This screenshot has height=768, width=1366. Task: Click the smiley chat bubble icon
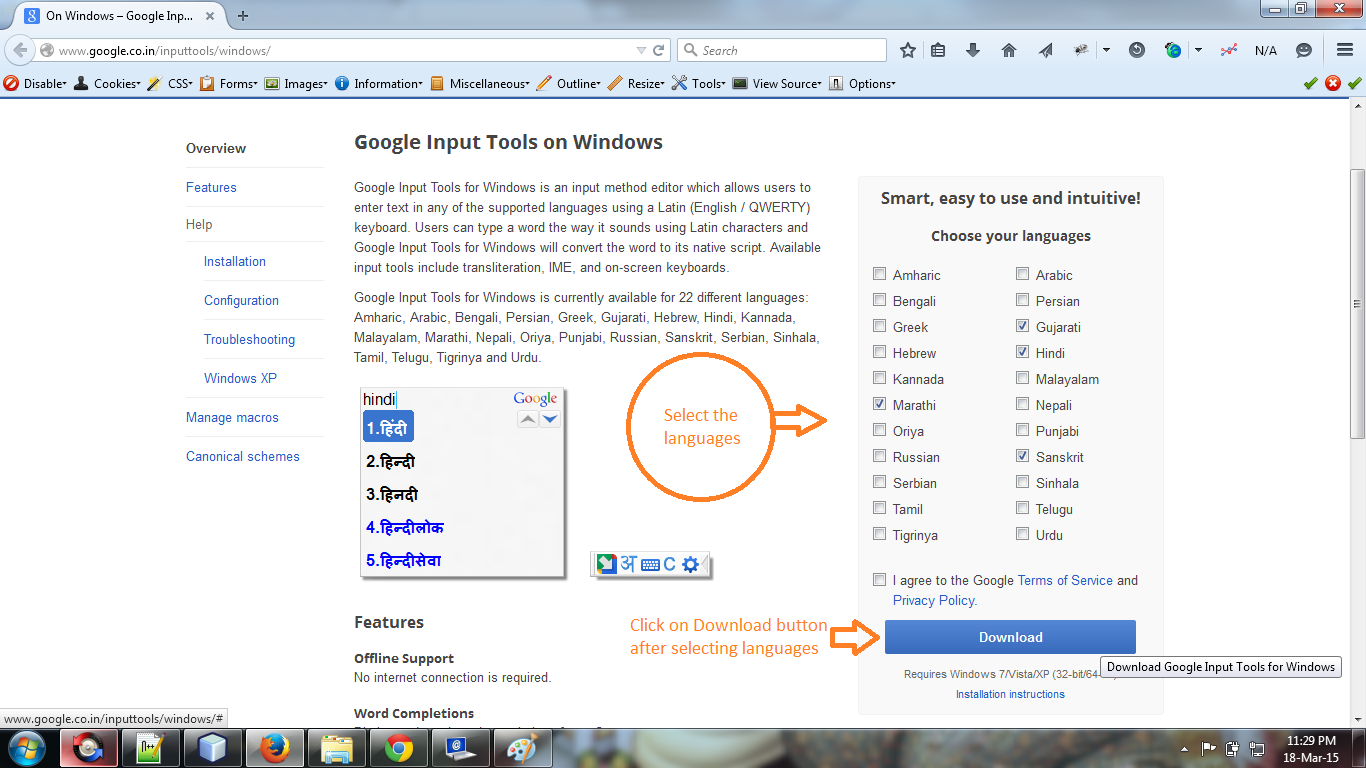point(1304,50)
